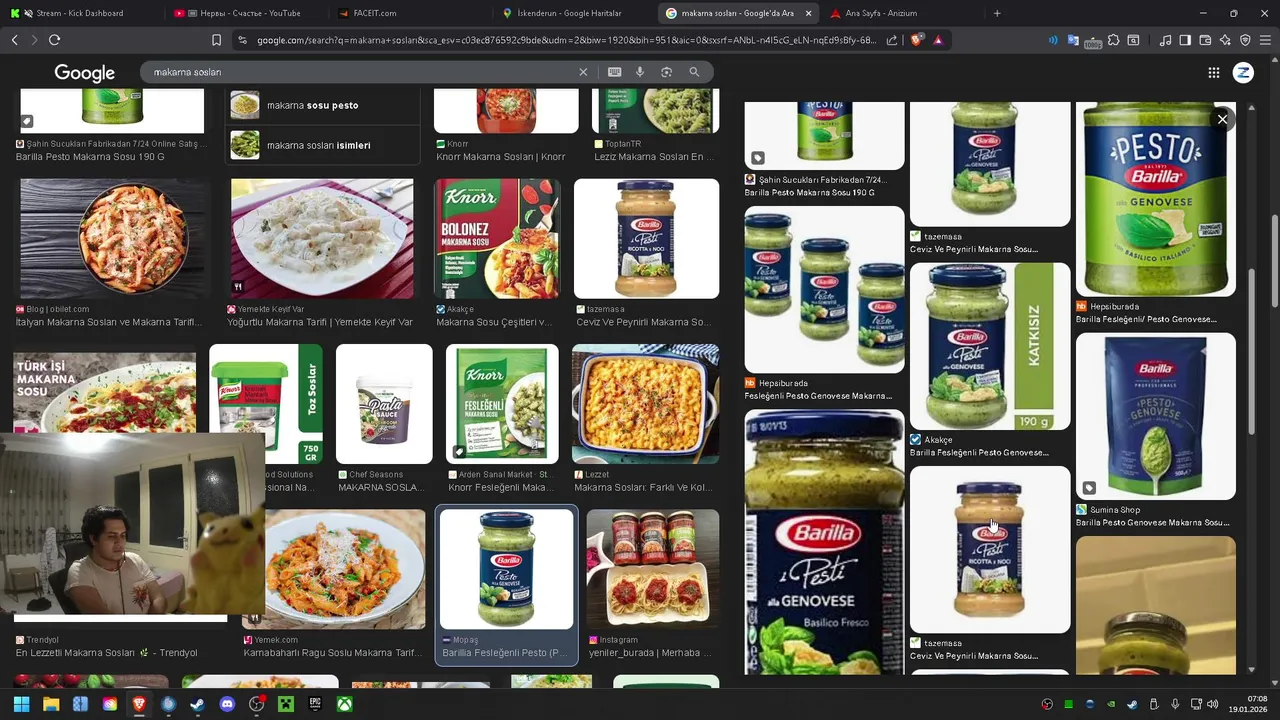Switch to the Ana Sayfa - Anizium tab
This screenshot has height=720, width=1280.
coord(900,13)
